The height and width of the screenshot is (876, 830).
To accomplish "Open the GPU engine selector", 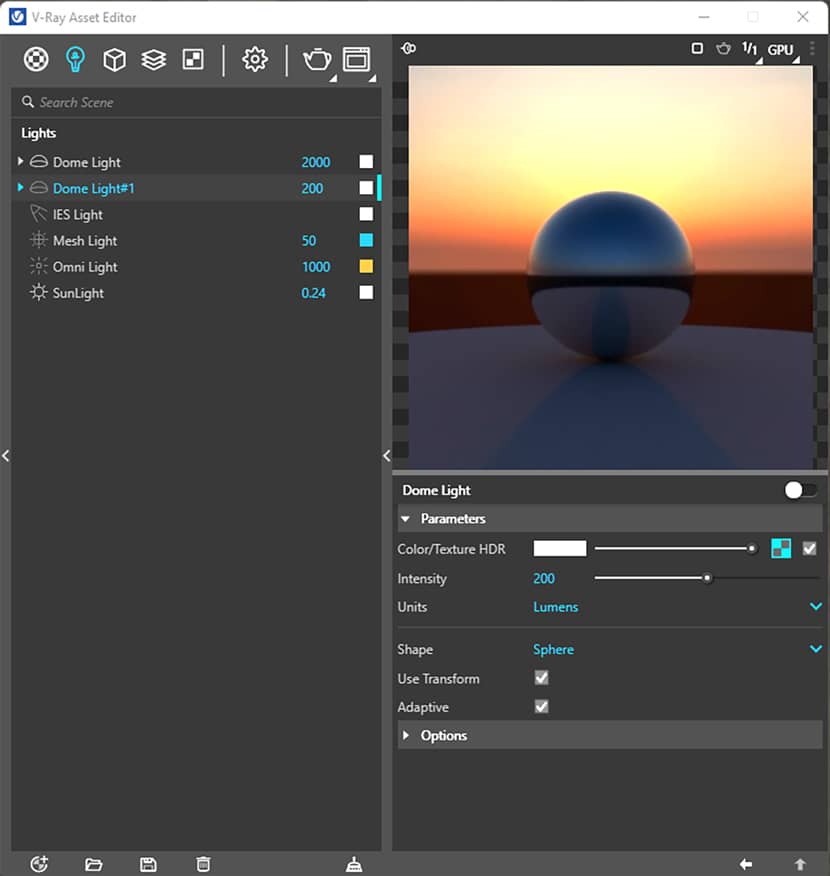I will 780,50.
